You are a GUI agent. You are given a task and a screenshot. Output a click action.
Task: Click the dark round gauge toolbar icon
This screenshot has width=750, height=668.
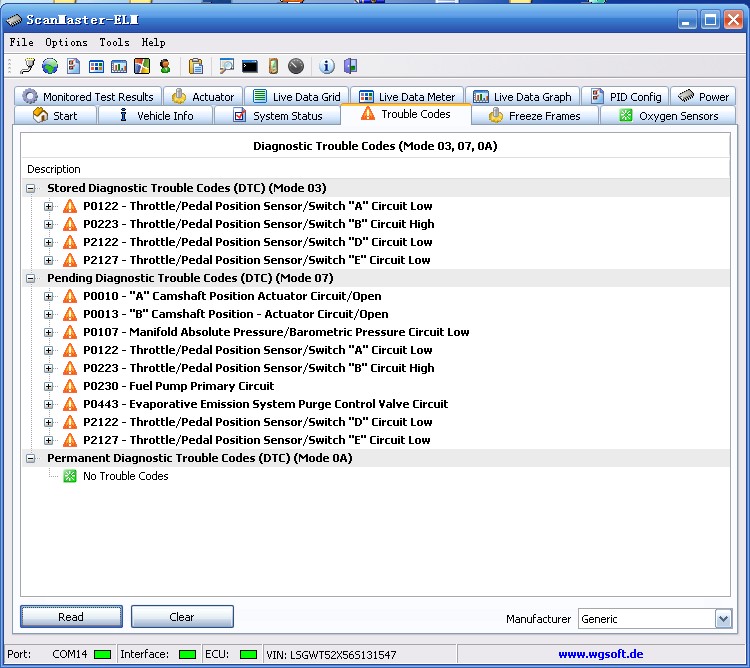[296, 66]
